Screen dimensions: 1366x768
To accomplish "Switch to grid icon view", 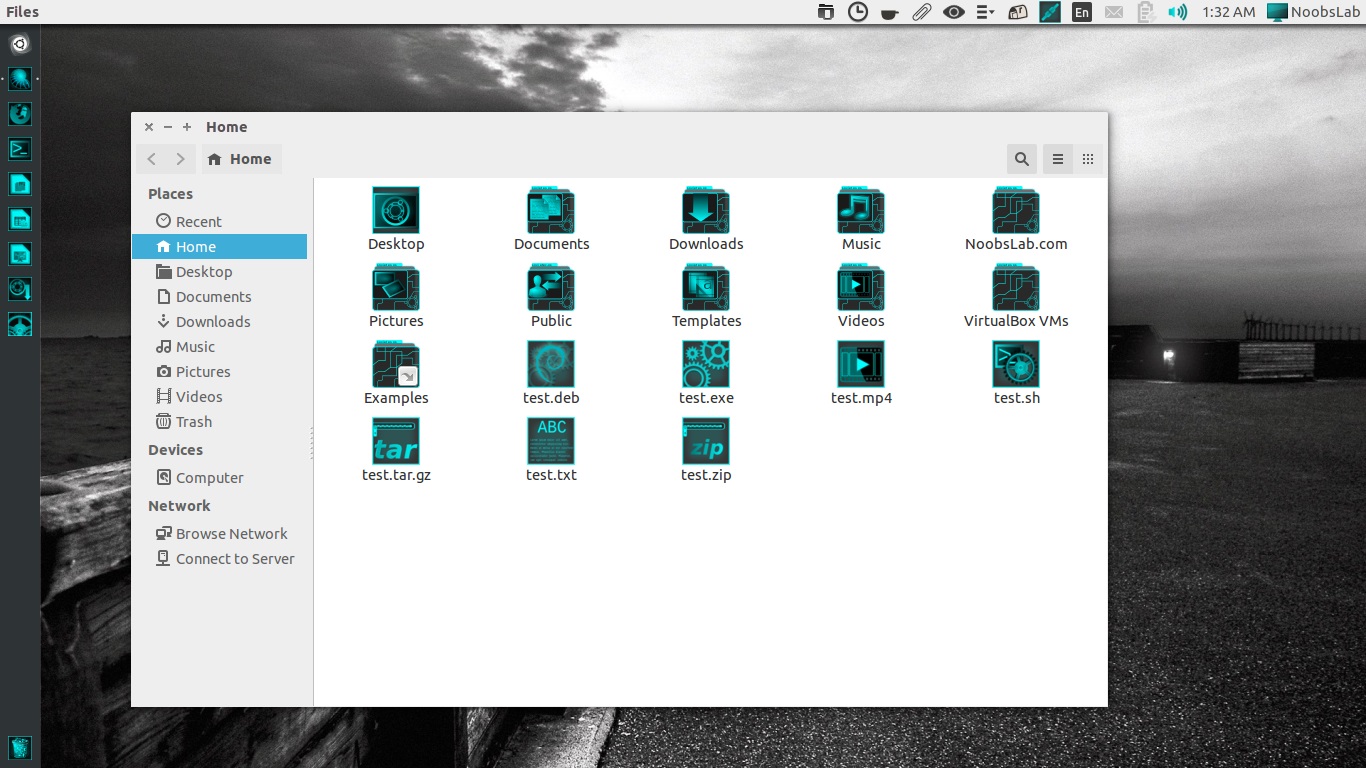I will pyautogui.click(x=1088, y=159).
